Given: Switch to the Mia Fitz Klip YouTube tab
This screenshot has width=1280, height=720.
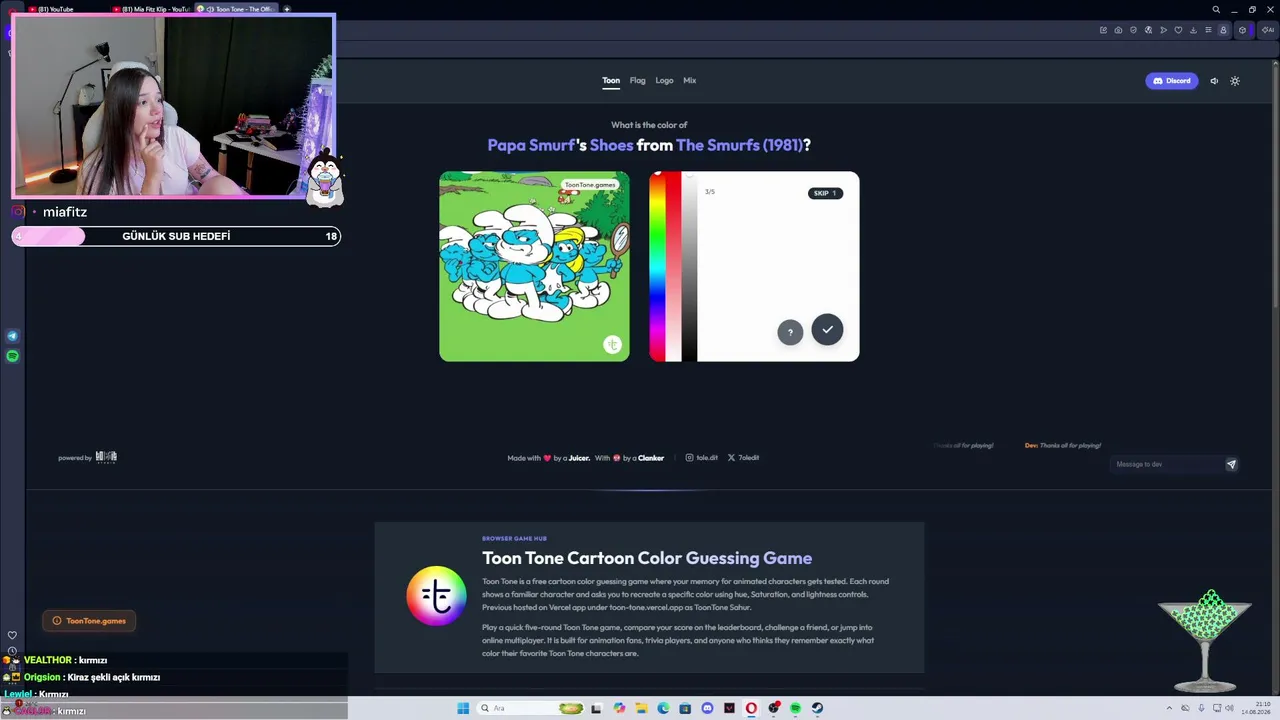Looking at the screenshot, I should [150, 9].
